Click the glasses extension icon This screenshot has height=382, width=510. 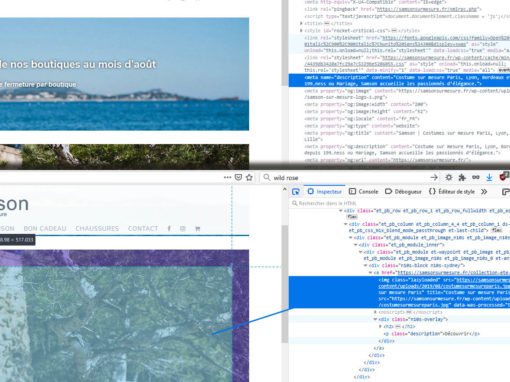pyautogui.click(x=476, y=177)
